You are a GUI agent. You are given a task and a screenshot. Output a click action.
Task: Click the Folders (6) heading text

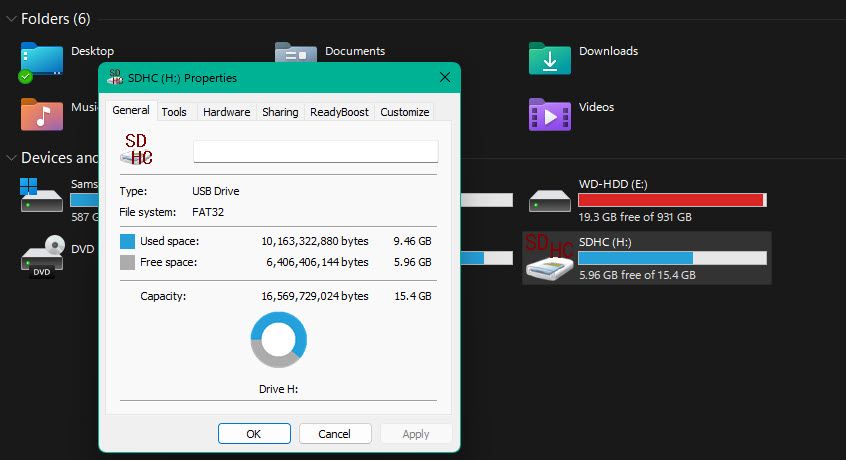(56, 19)
